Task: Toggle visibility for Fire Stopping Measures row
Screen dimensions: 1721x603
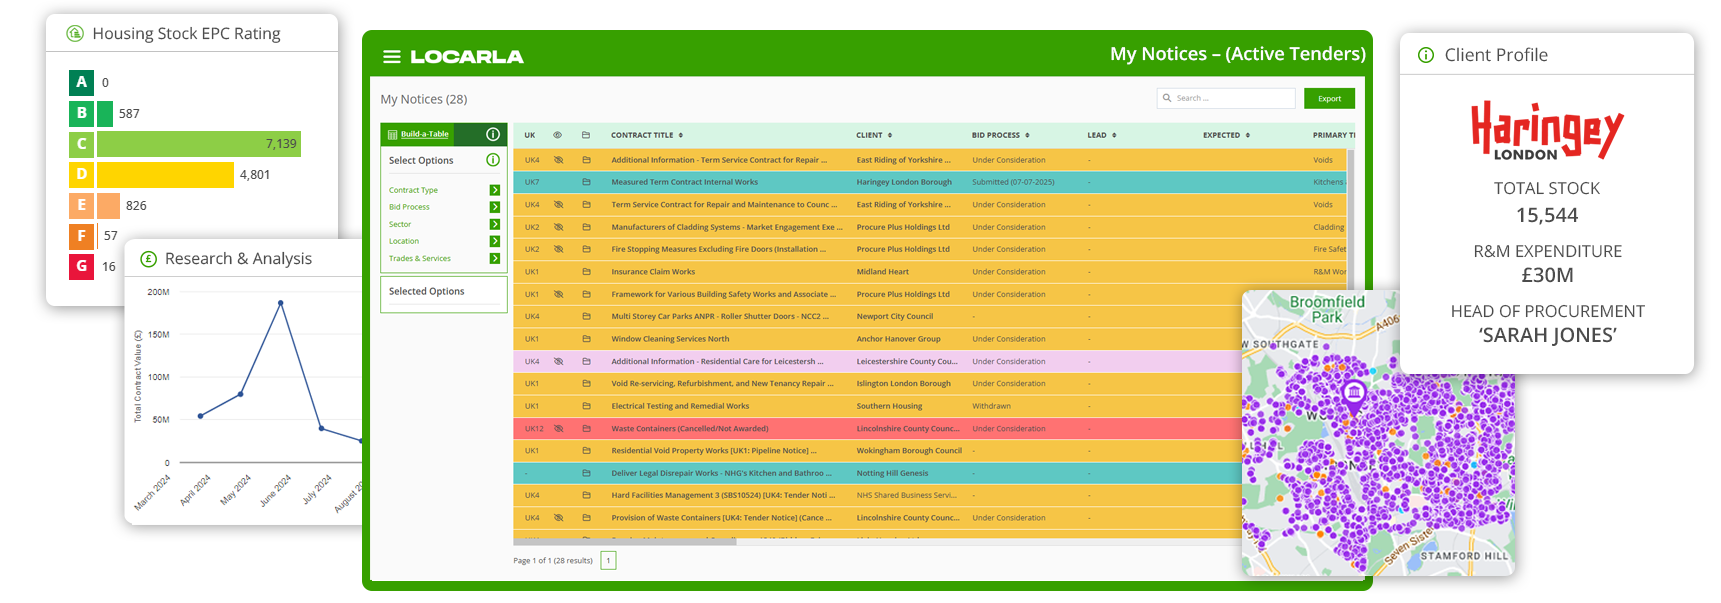Action: (559, 249)
